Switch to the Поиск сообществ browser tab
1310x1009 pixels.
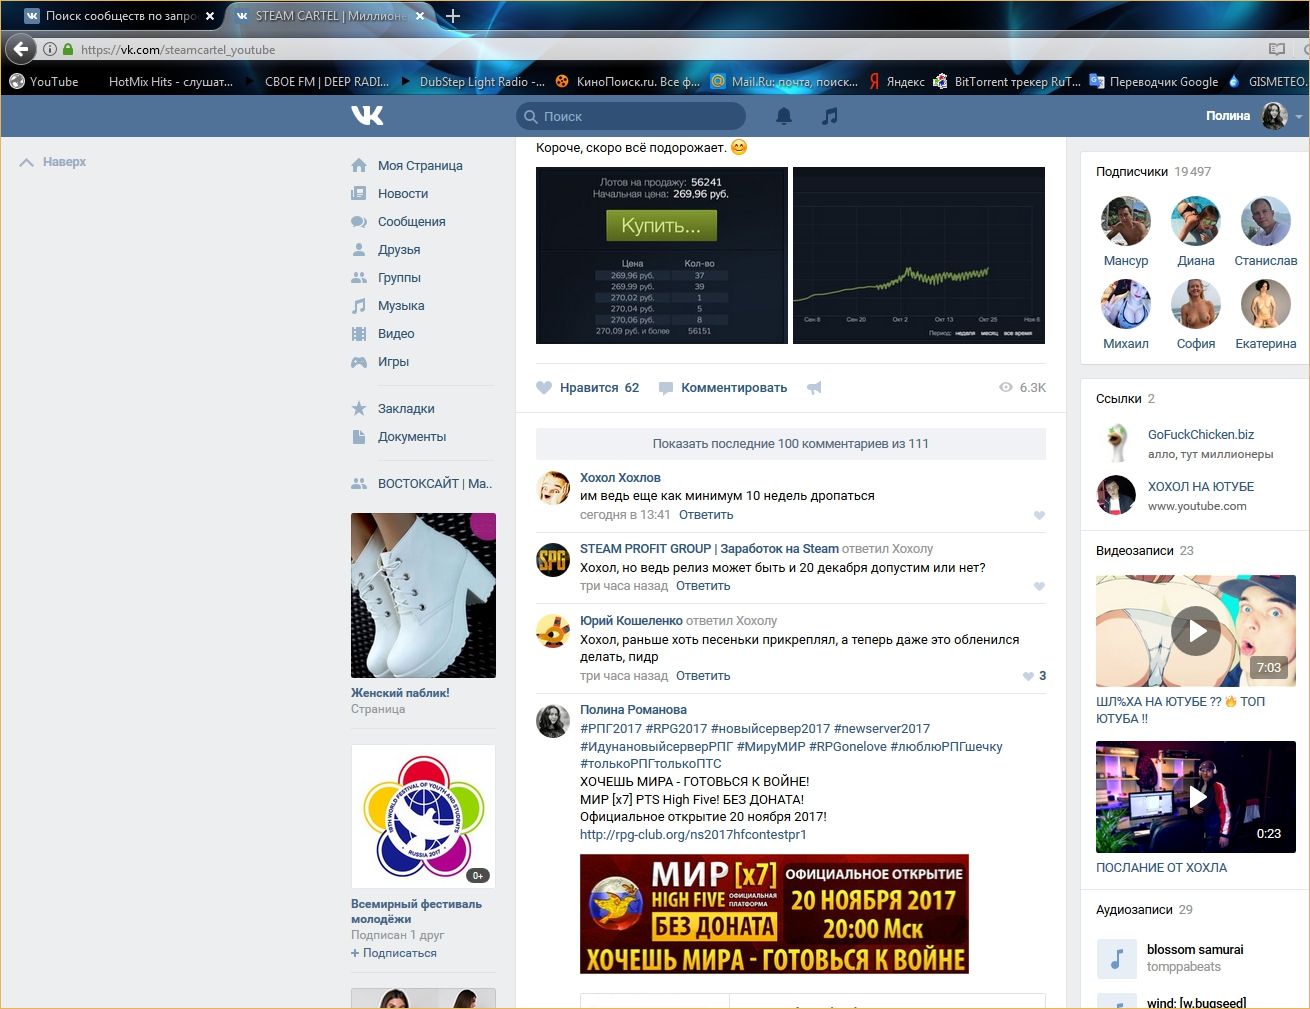(x=120, y=16)
